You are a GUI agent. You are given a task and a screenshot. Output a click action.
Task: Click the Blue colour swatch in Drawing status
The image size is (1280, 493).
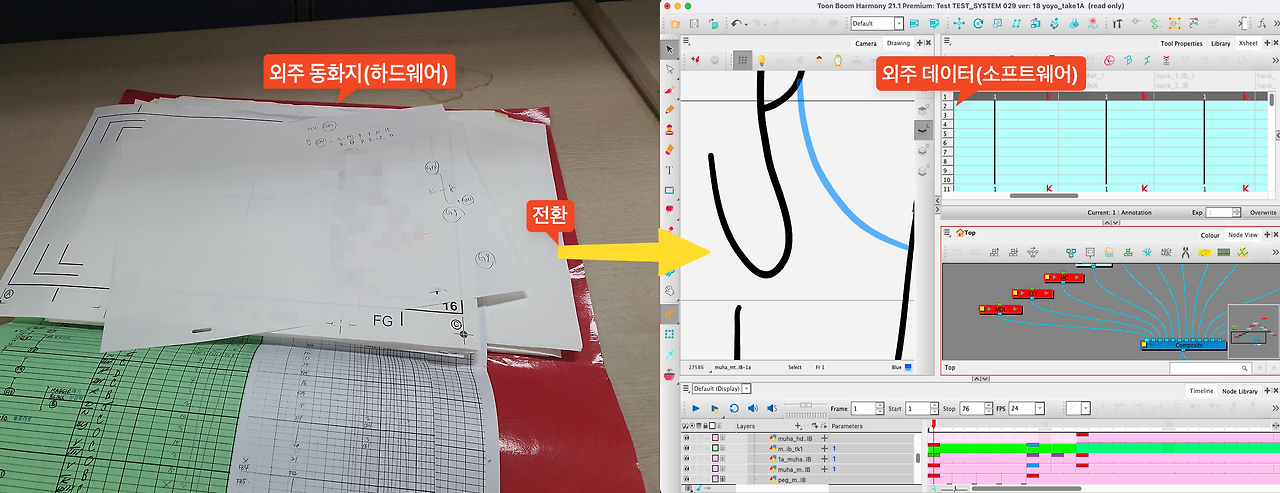tap(908, 367)
